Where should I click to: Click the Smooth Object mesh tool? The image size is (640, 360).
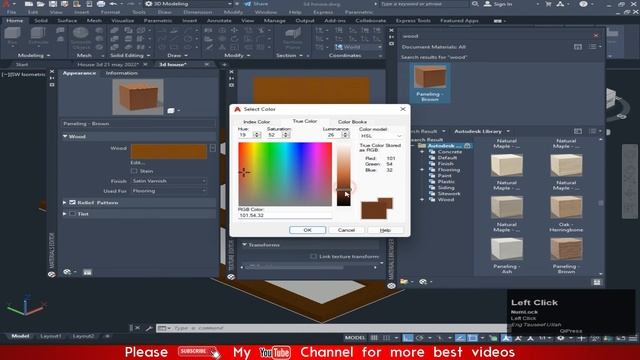click(x=81, y=38)
